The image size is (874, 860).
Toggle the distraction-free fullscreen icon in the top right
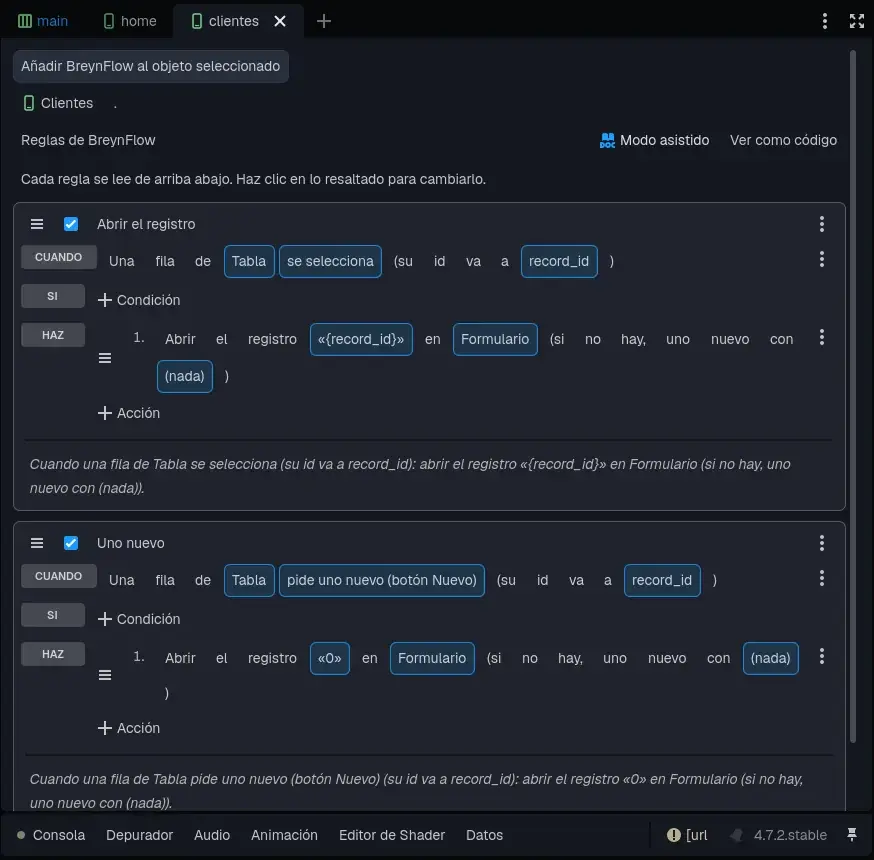point(857,21)
